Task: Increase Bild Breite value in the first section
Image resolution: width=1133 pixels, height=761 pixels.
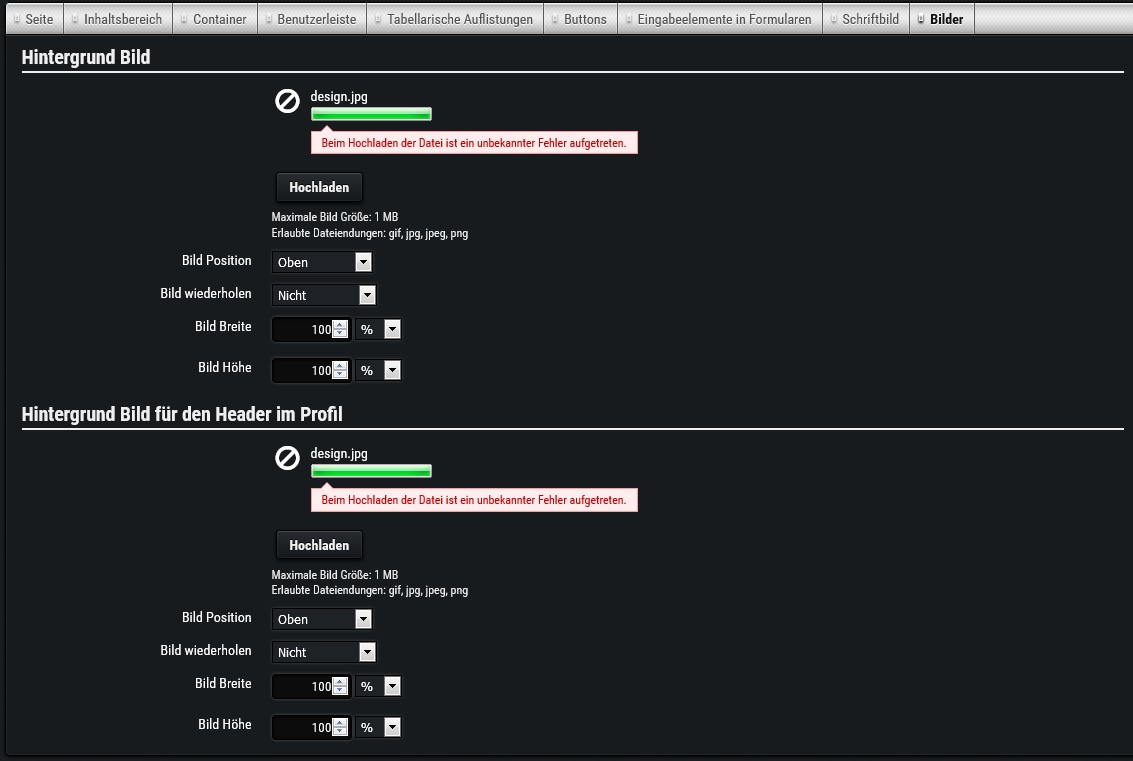Action: click(x=340, y=324)
